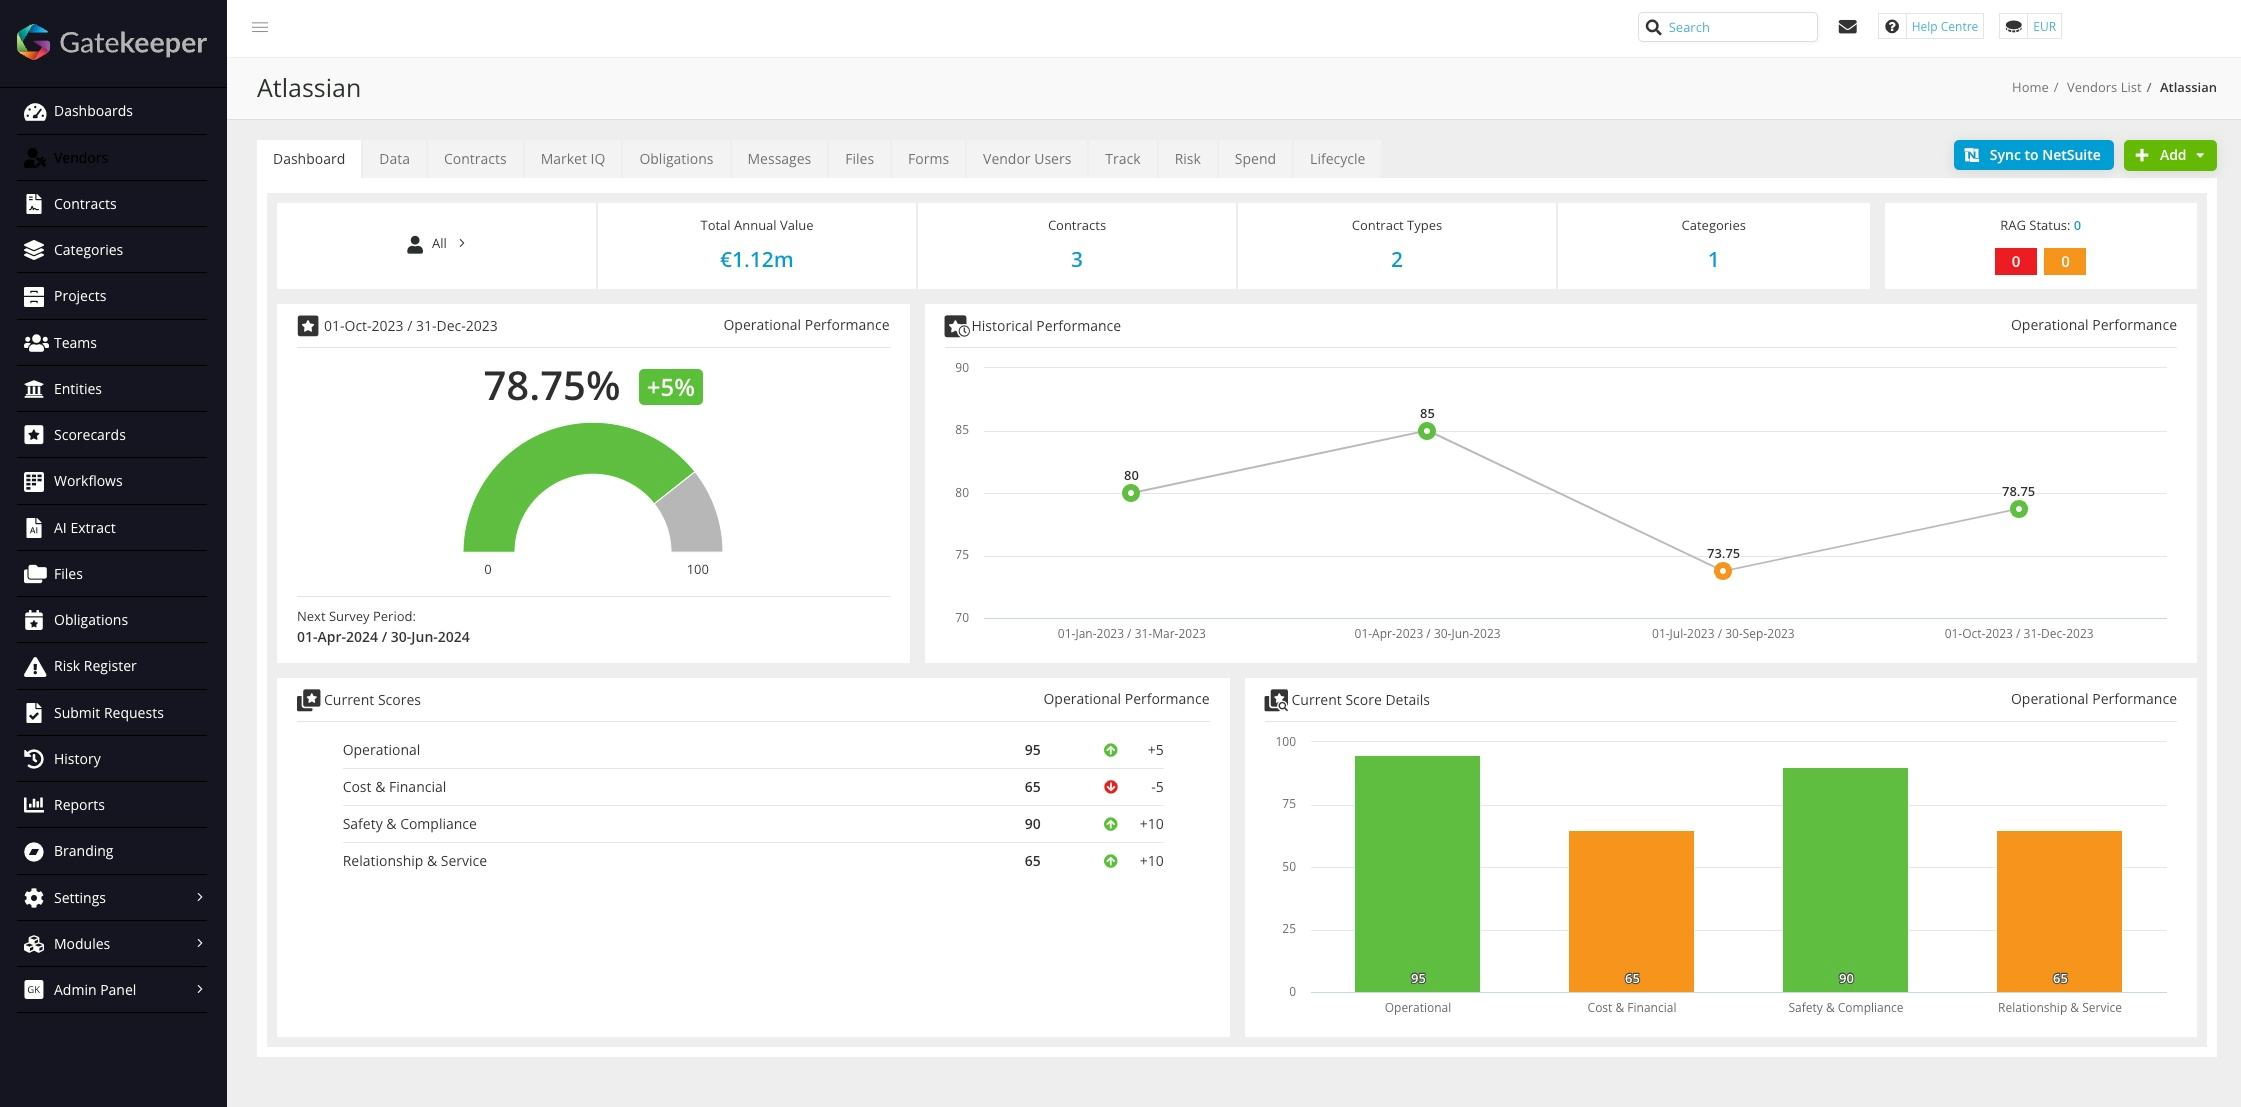This screenshot has width=2241, height=1107.
Task: Expand the Admin Panel submenu chevron
Action: point(200,989)
